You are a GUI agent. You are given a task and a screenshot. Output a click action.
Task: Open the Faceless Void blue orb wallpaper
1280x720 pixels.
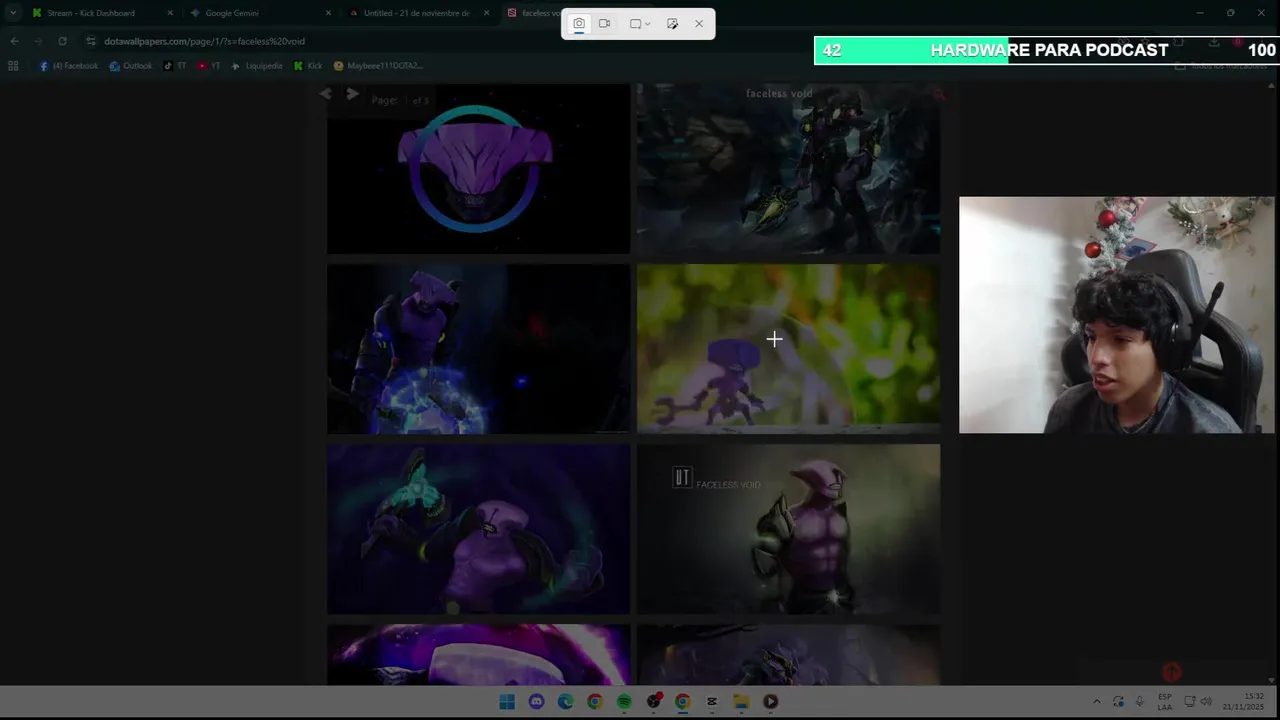point(478,349)
